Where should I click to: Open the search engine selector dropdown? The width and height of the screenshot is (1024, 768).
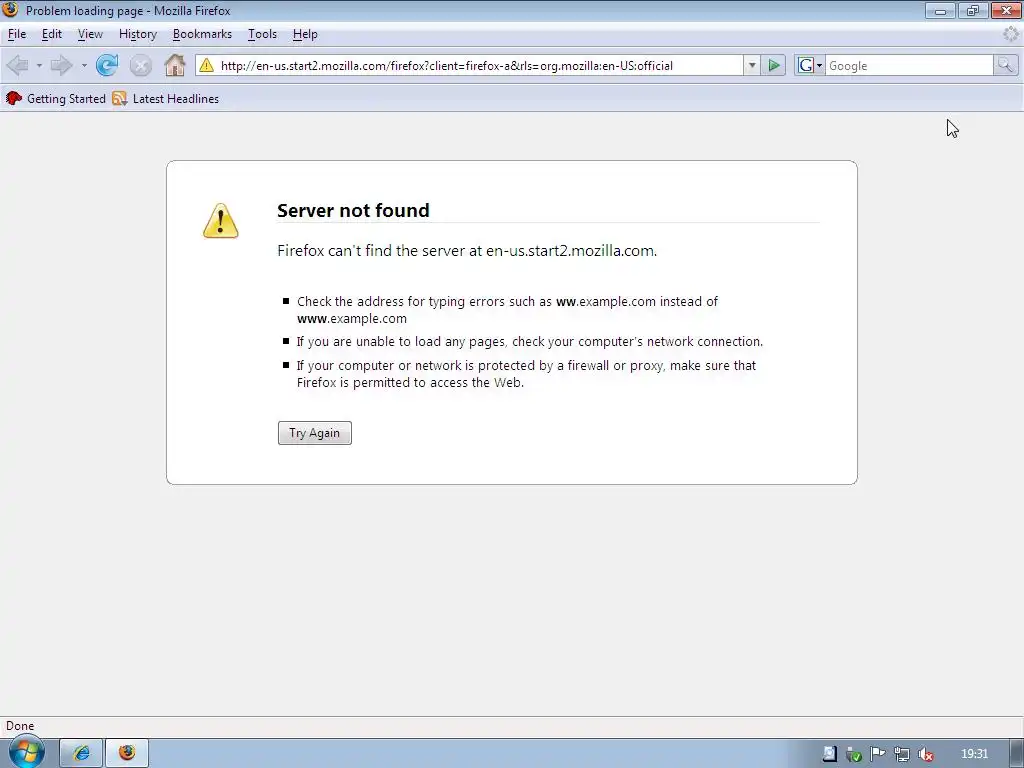coord(819,65)
